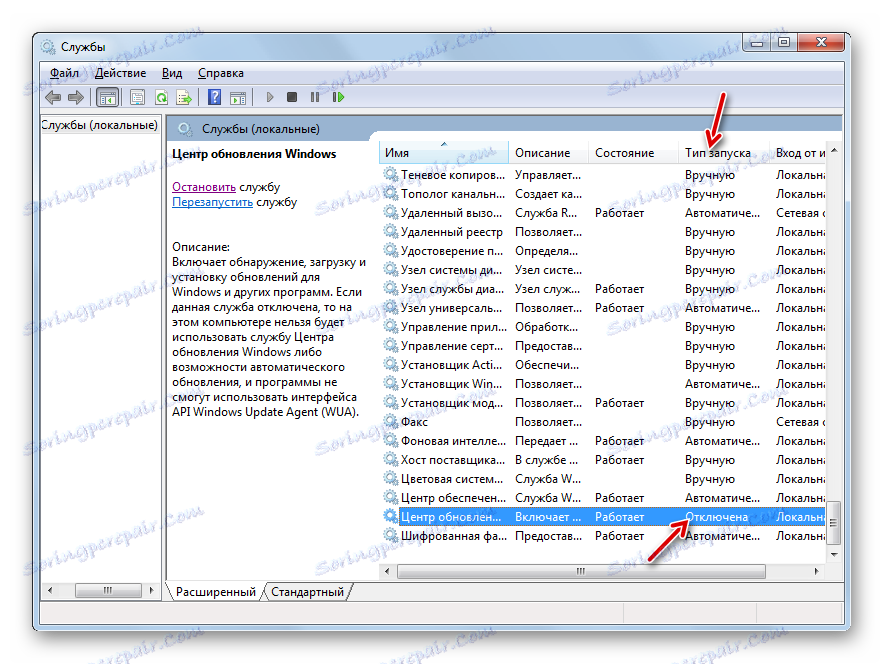Viewport: 884px width, 664px height.
Task: Select the Управление сертификатами service row
Action: click(603, 346)
